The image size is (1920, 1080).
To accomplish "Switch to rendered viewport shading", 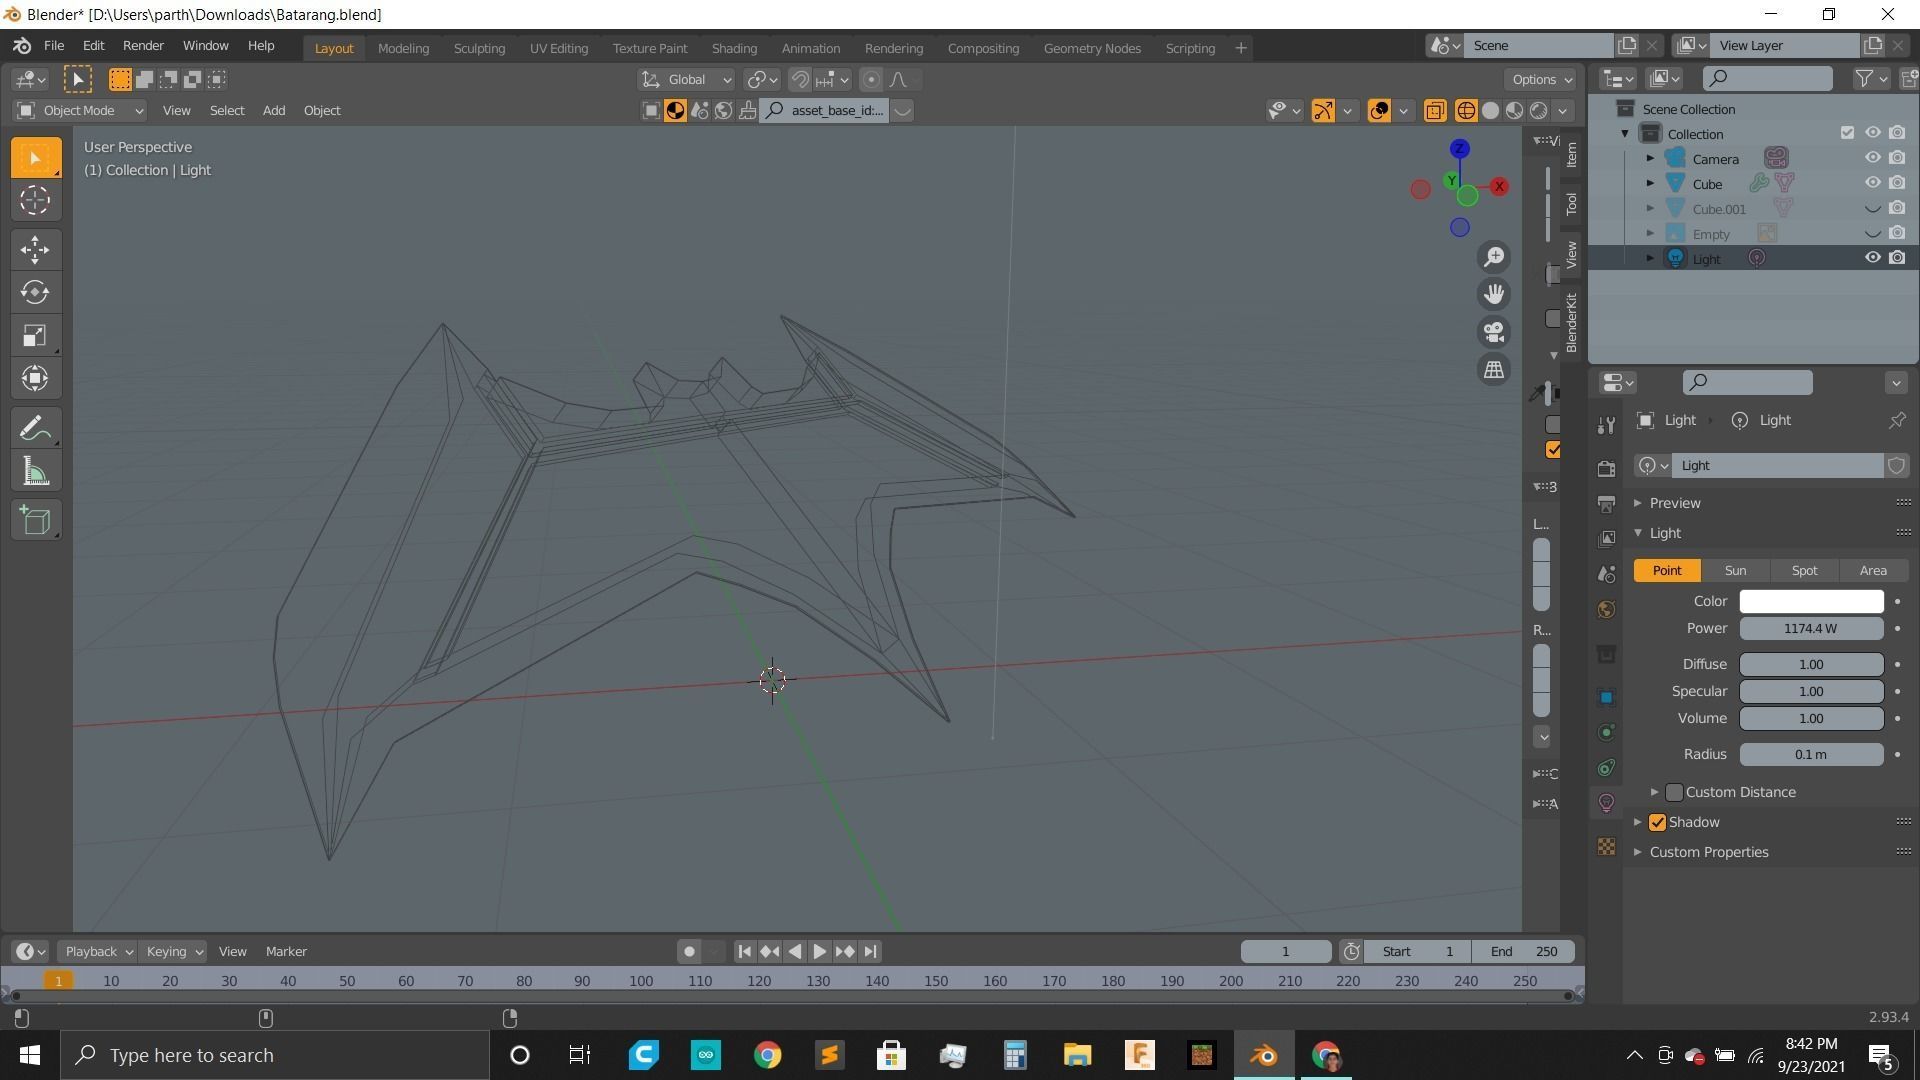I will tap(1538, 111).
